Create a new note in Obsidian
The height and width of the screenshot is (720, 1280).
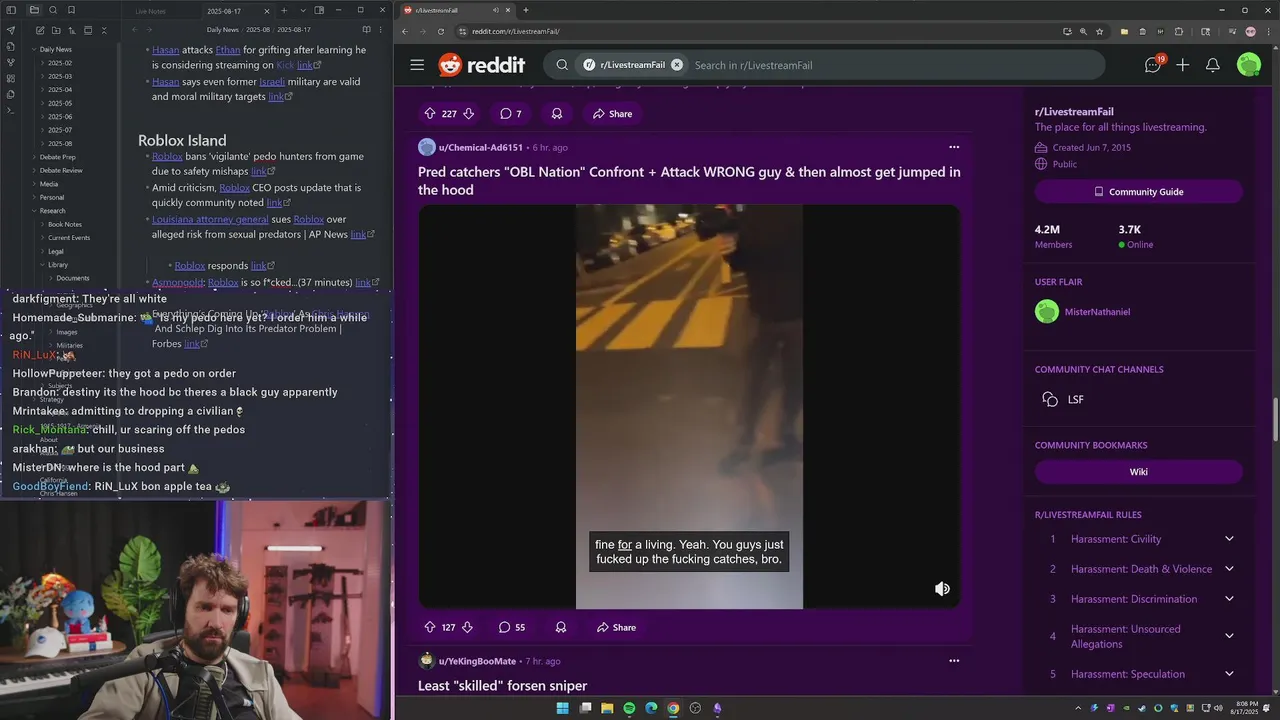(x=39, y=31)
